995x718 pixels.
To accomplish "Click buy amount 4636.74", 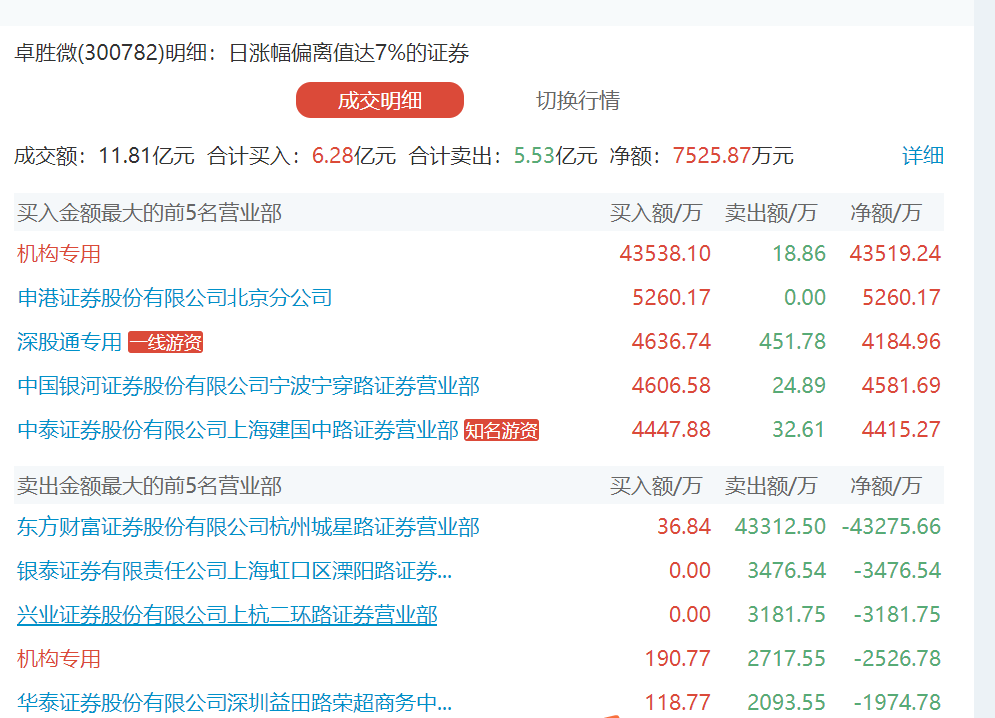I will click(671, 342).
